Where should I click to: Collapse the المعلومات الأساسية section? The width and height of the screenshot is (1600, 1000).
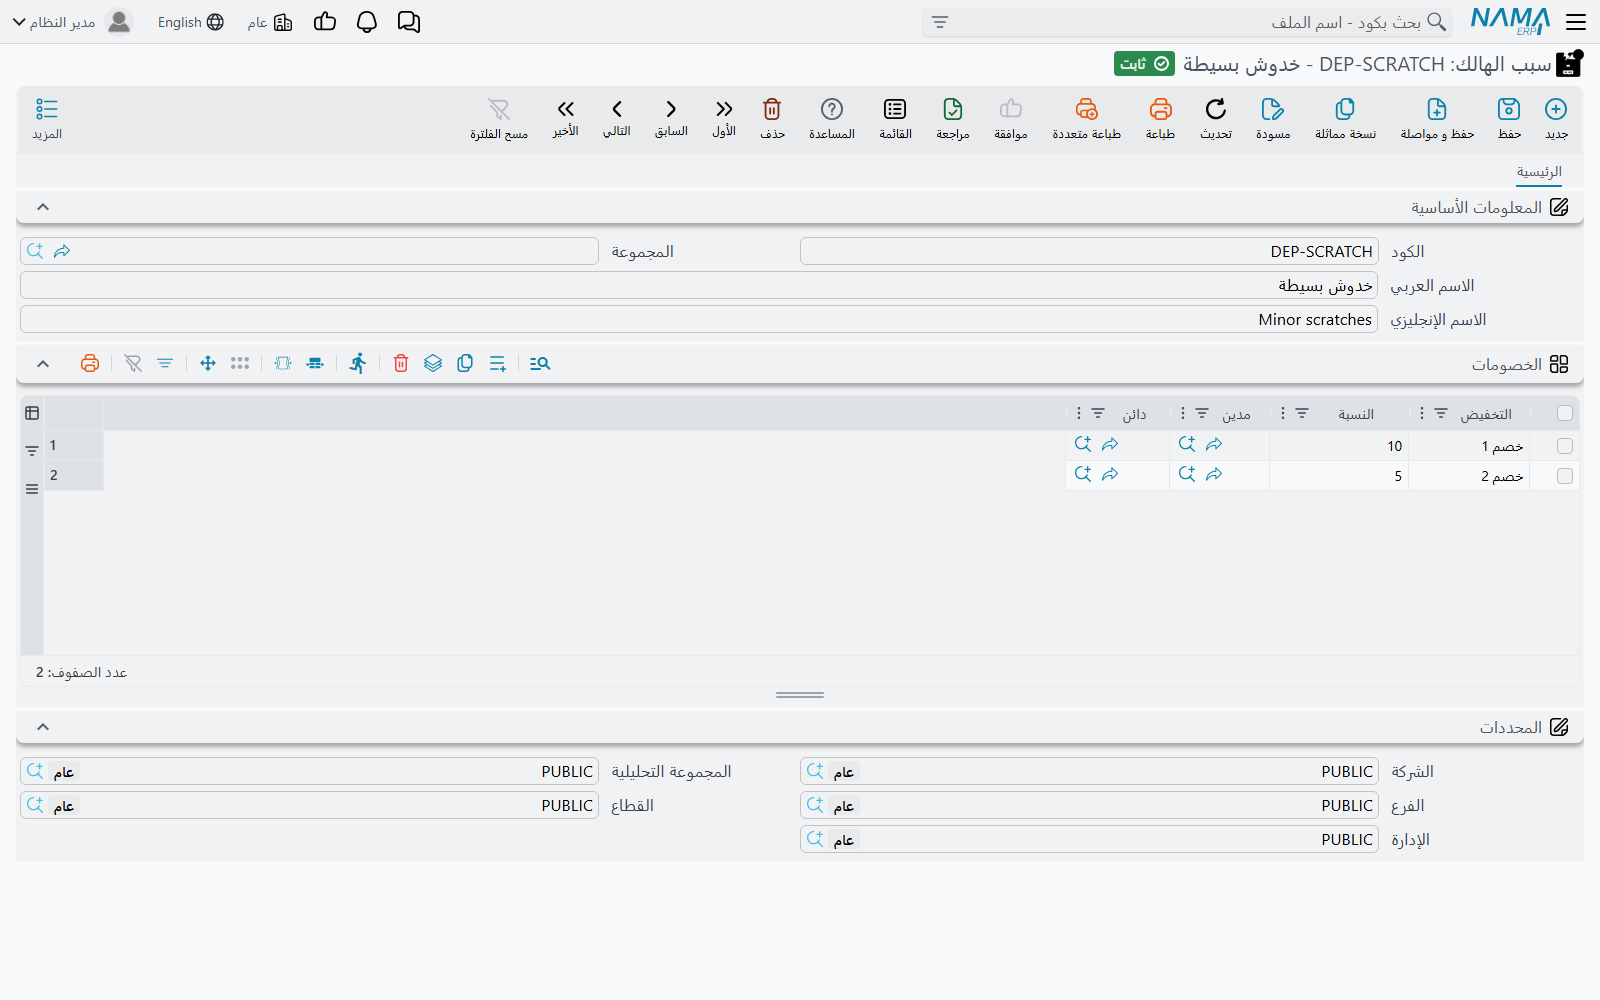tap(43, 207)
